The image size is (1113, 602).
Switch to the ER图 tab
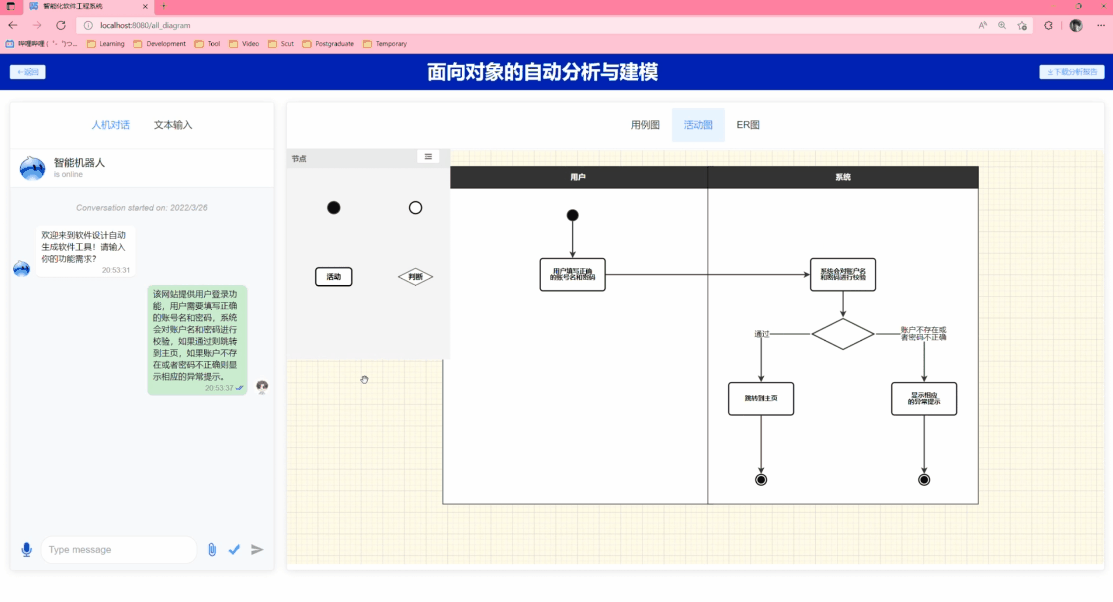pyautogui.click(x=748, y=125)
